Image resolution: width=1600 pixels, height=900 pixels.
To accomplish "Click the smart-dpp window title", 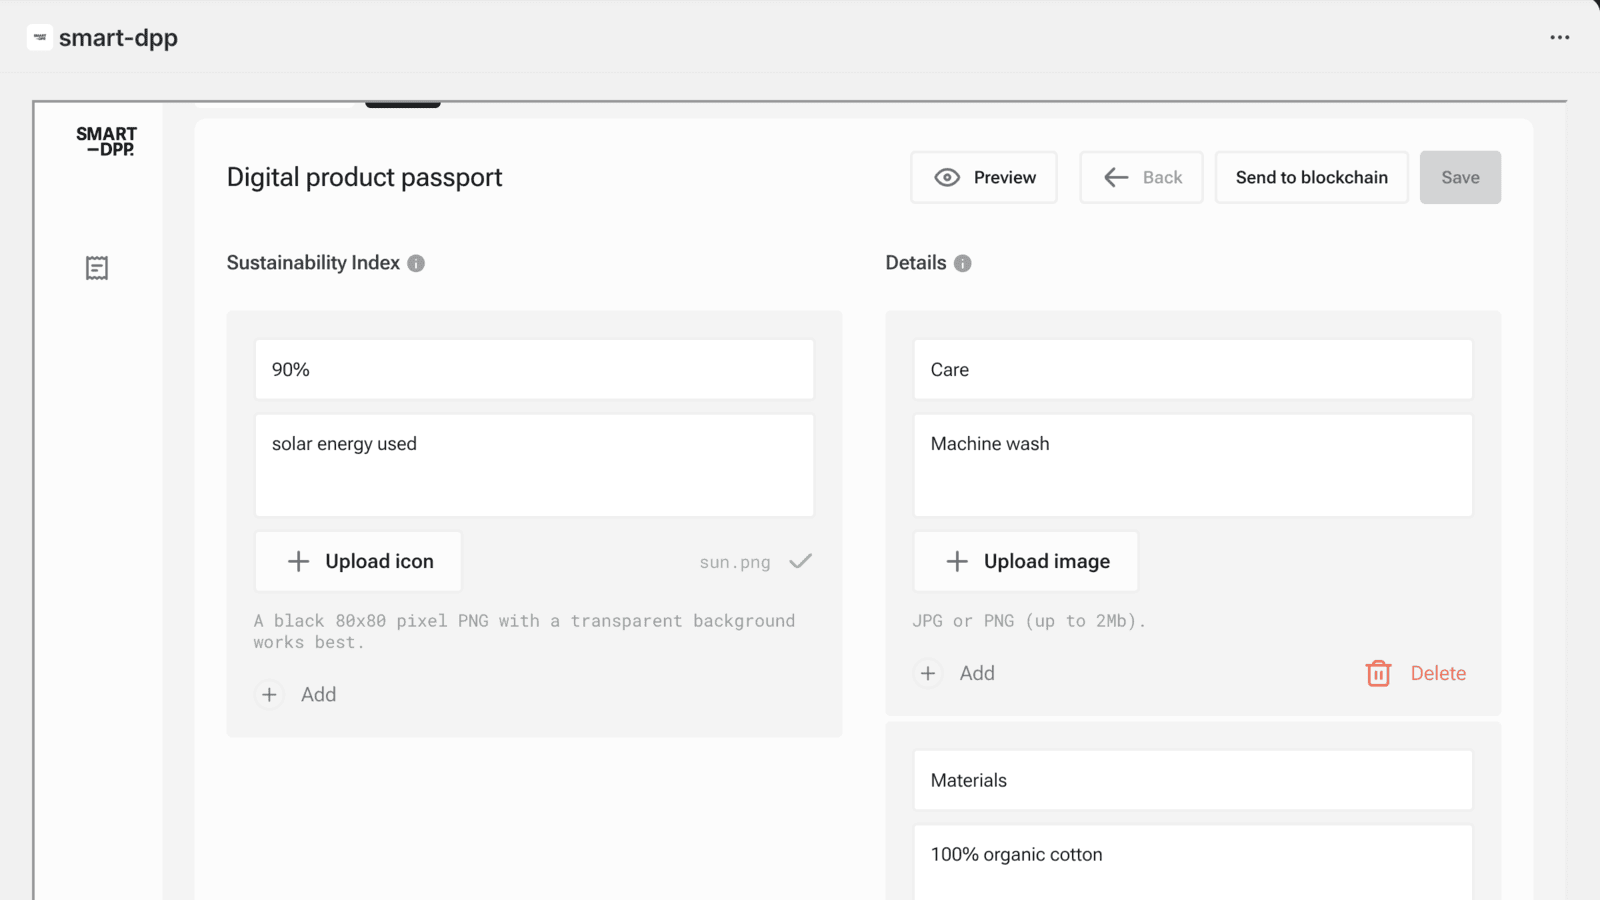I will pos(118,38).
